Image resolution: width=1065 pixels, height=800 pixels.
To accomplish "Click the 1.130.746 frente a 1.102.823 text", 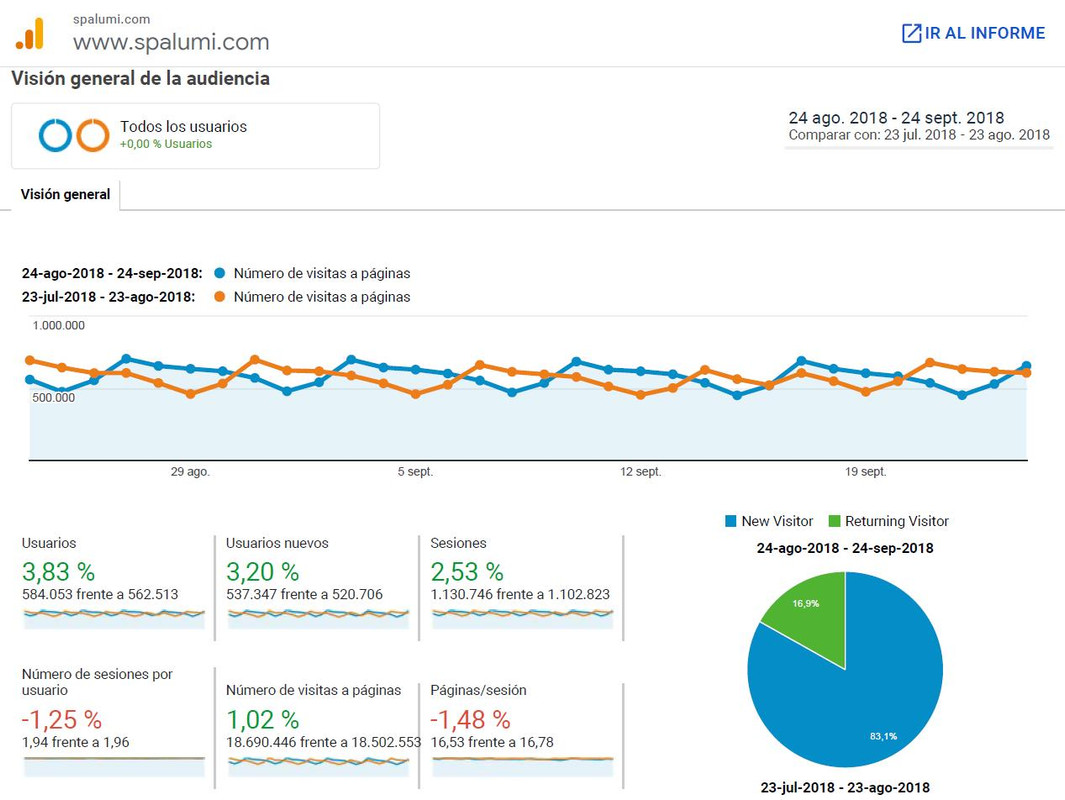I will coord(520,594).
